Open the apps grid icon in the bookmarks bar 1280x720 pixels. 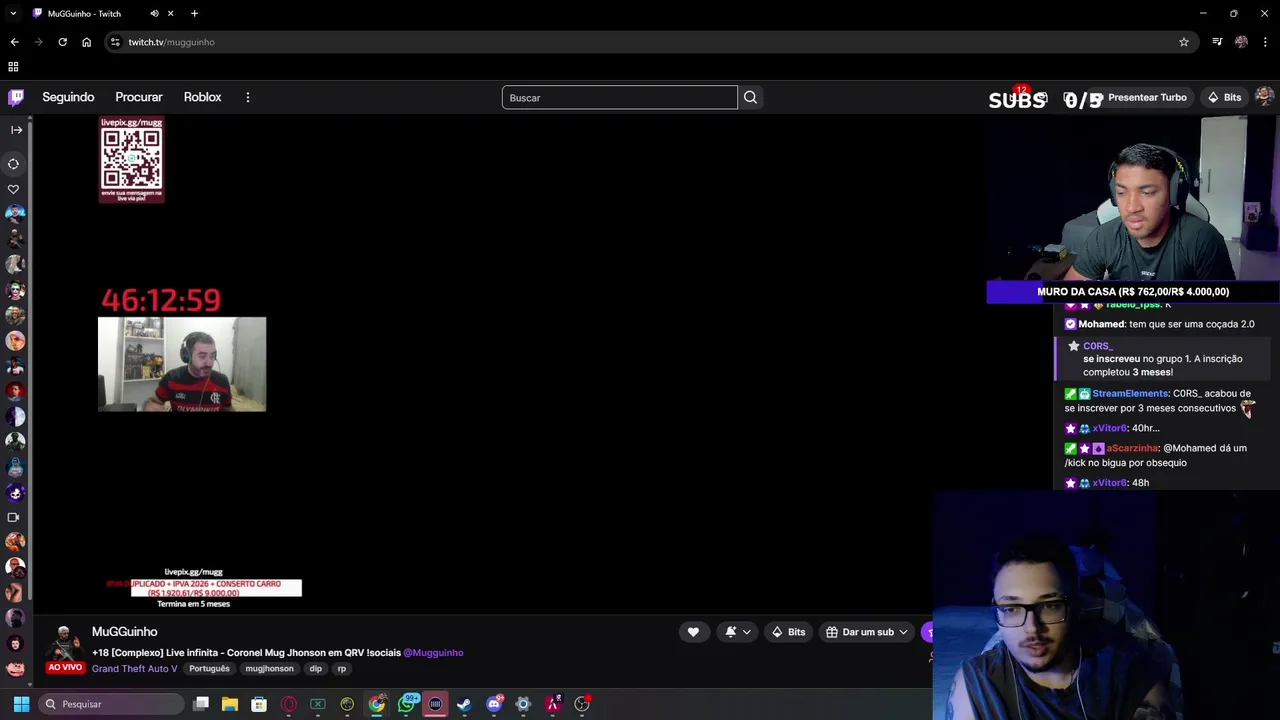13,67
